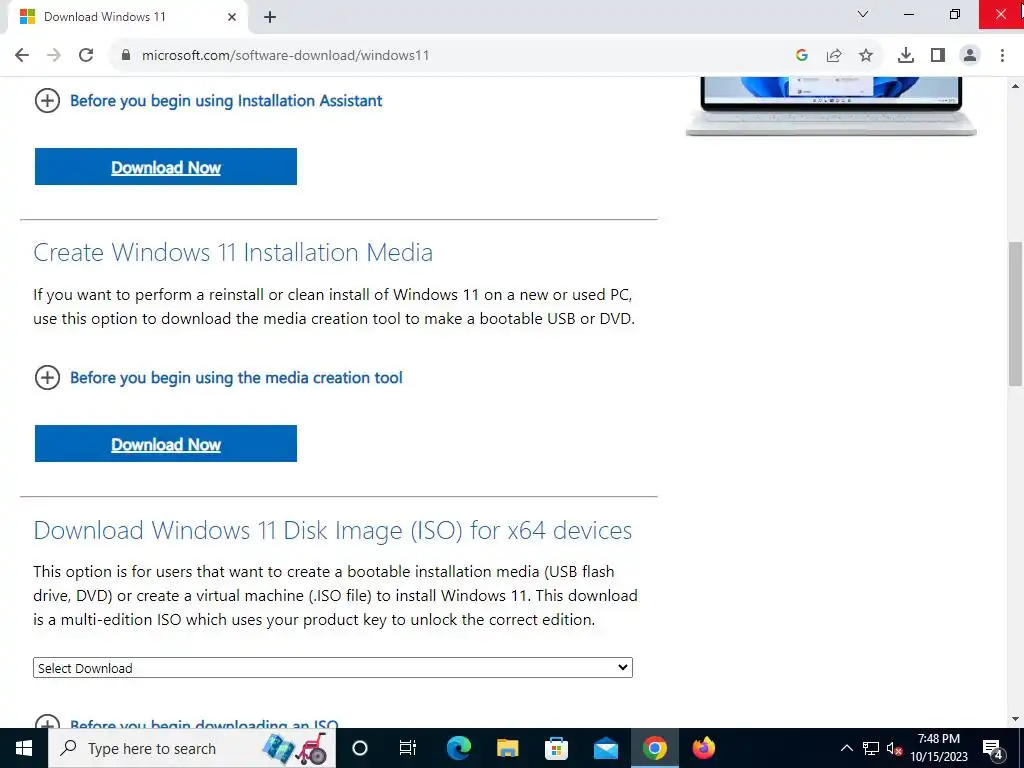This screenshot has height=768, width=1024.
Task: Click the Google icon in address bar
Action: (x=802, y=56)
